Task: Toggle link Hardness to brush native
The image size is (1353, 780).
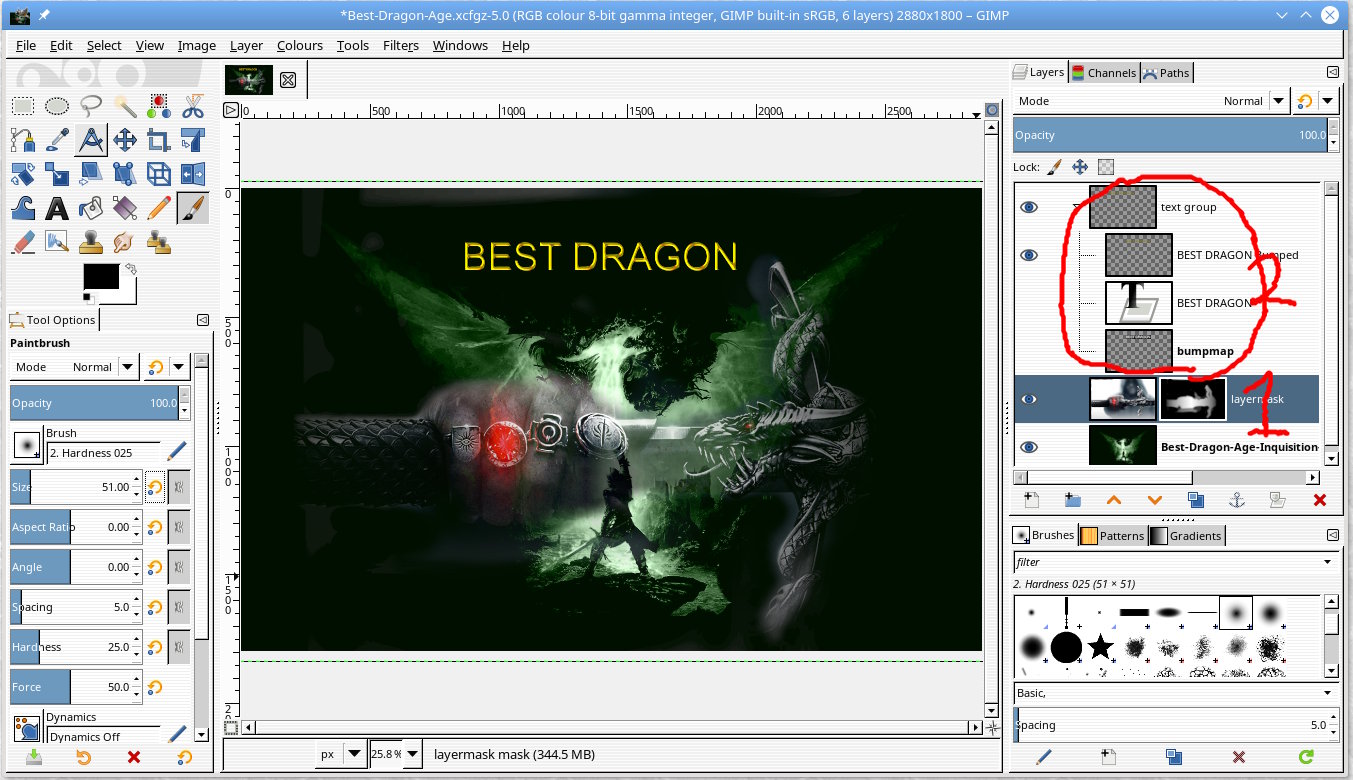Action: tap(179, 647)
